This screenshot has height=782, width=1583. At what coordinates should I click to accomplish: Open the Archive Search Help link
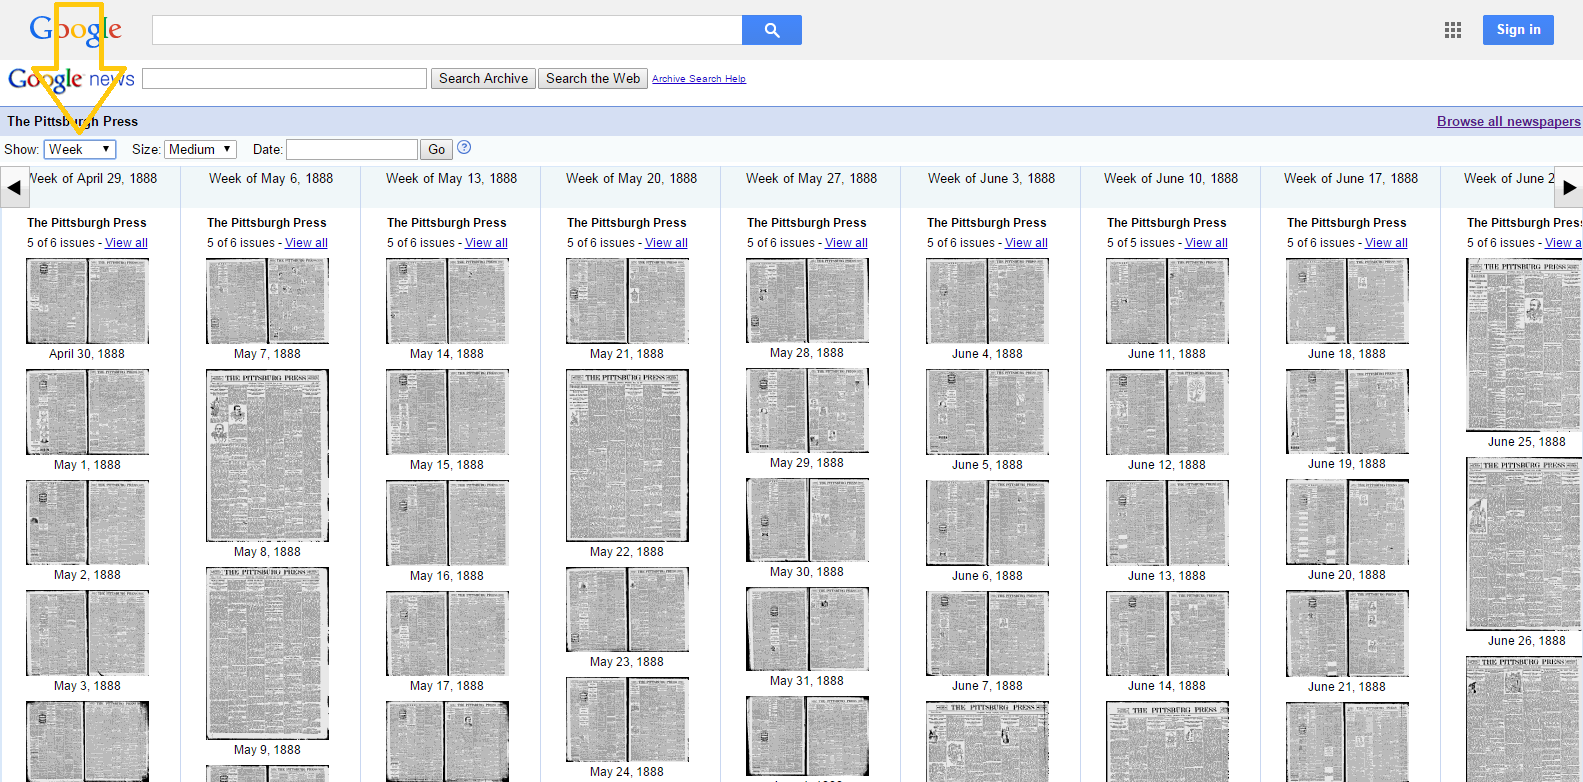click(699, 79)
